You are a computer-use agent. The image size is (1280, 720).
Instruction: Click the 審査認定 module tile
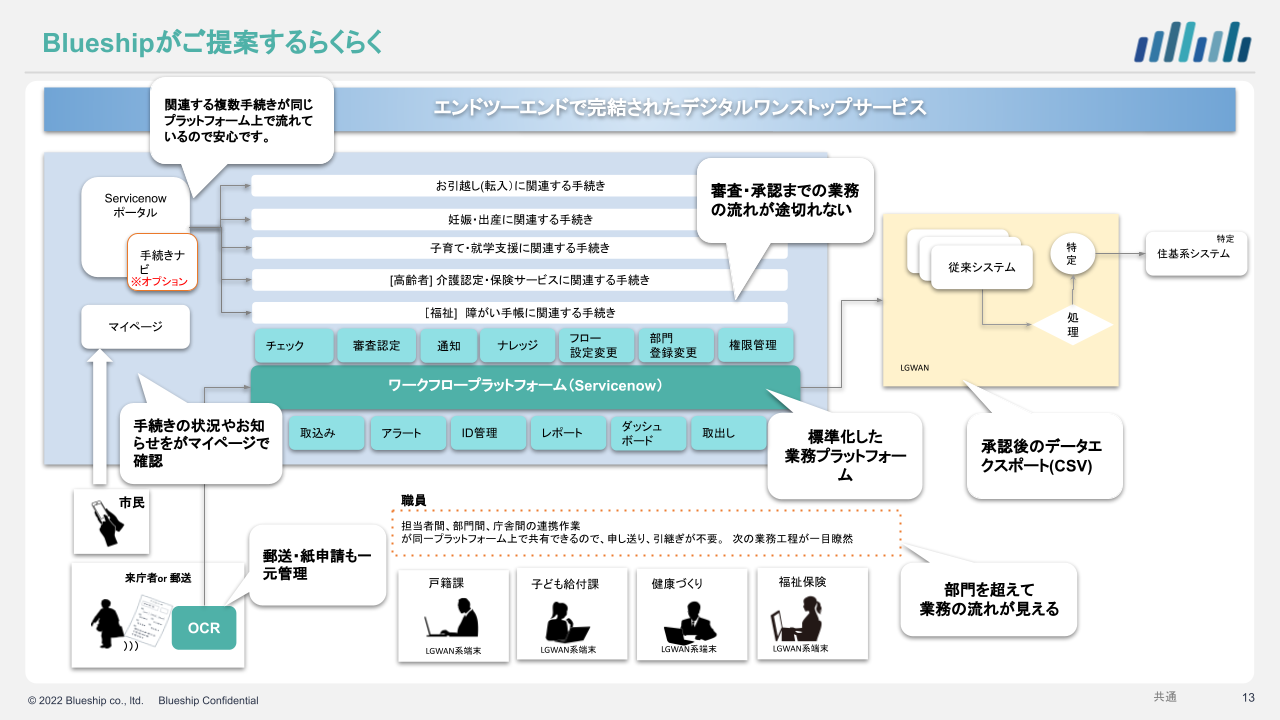(x=375, y=345)
